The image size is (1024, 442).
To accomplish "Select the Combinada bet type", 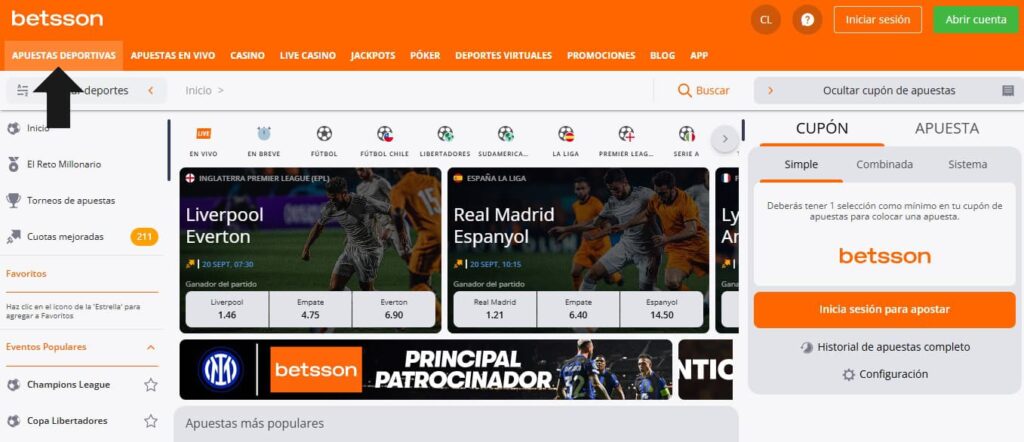I will 884,164.
